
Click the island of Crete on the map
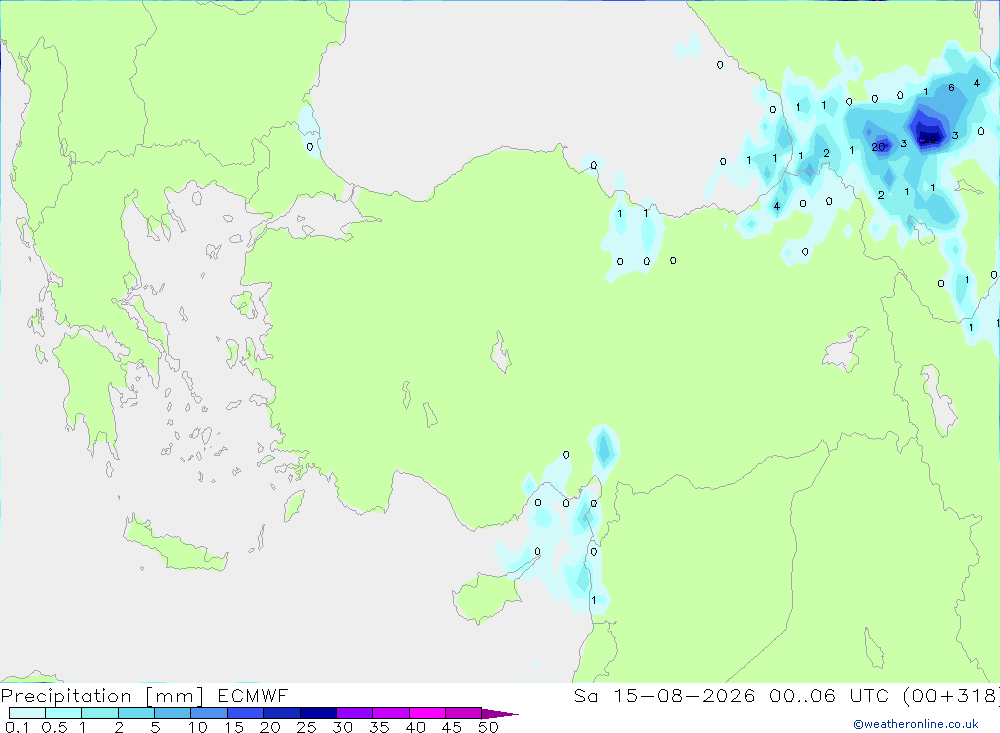175,544
